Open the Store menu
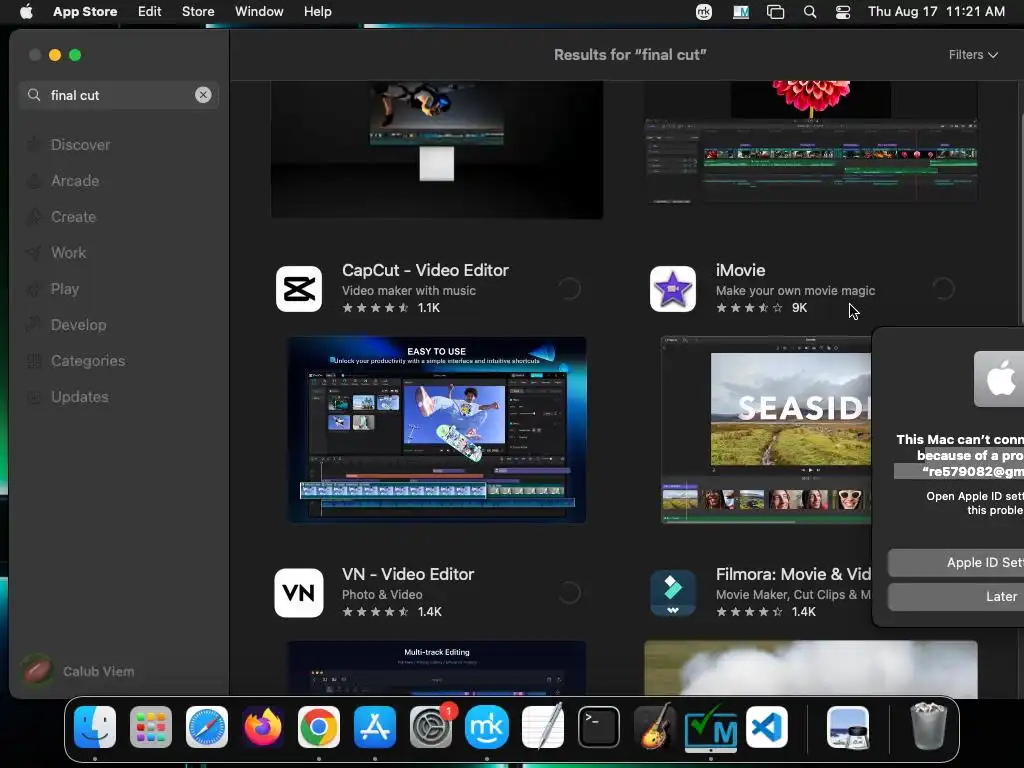This screenshot has width=1024, height=768. point(198,12)
